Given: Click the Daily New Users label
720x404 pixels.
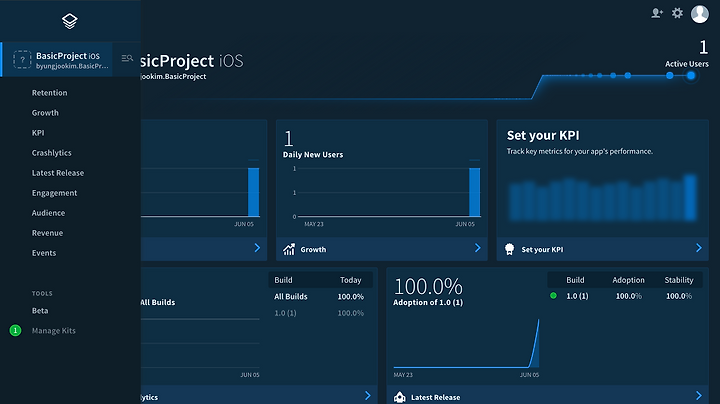Looking at the screenshot, I should click(313, 155).
